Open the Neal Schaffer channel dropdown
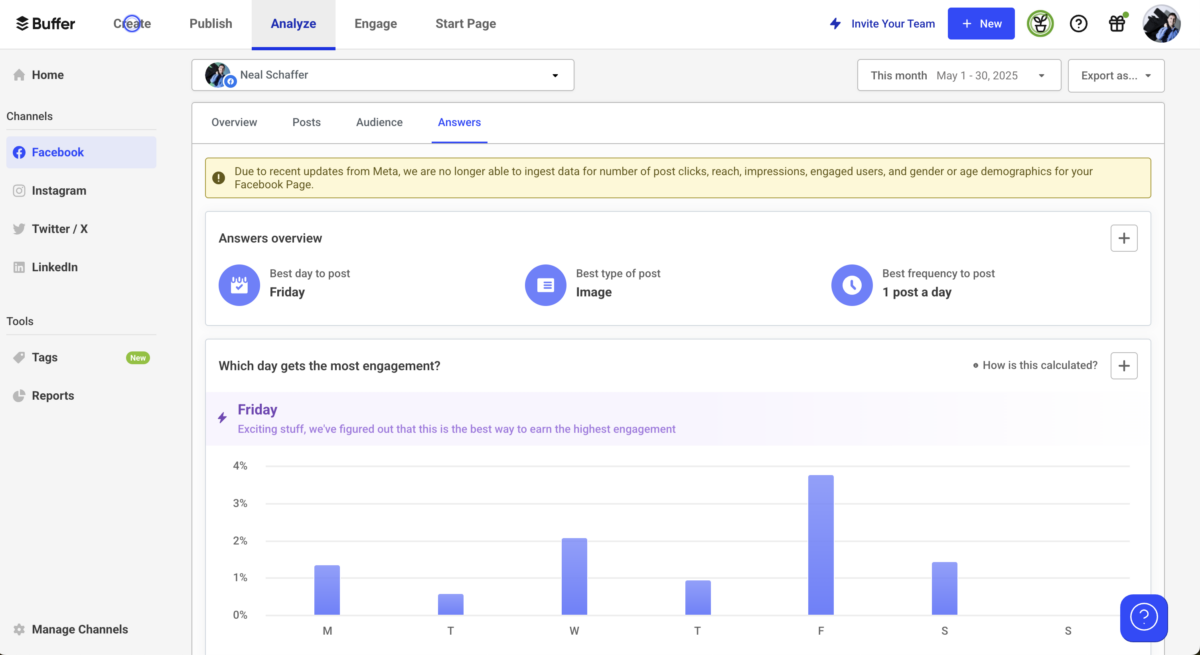 click(383, 75)
